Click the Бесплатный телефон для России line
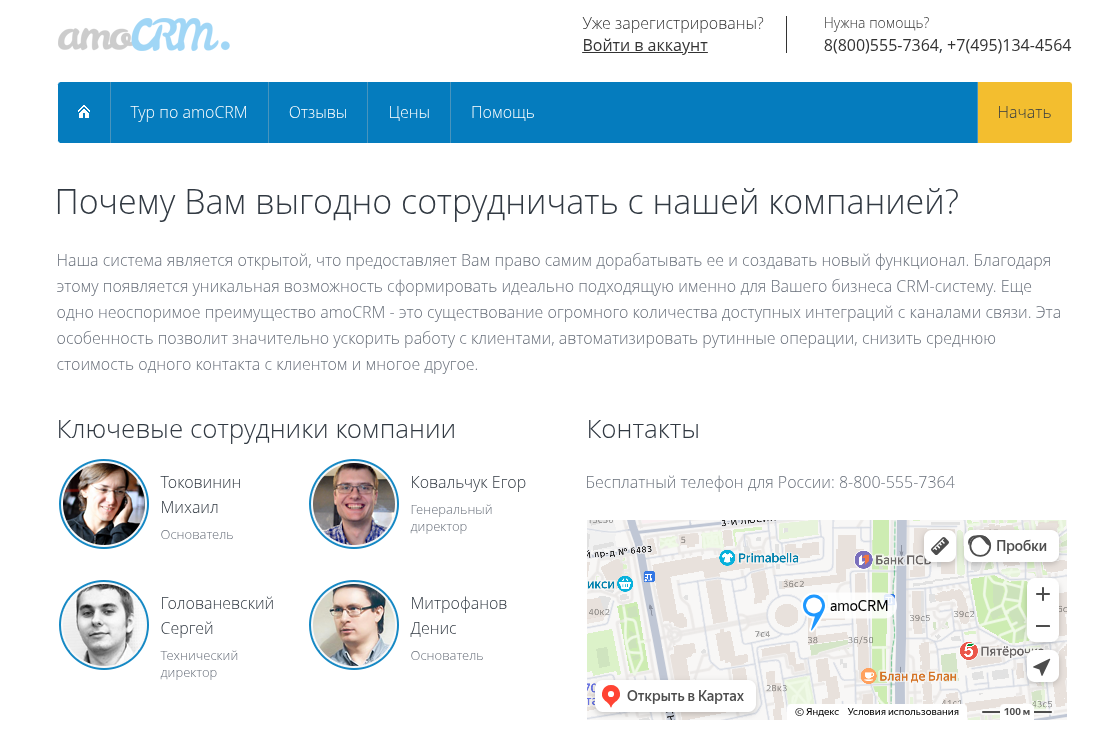Screen dimensions: 1105x735 click(770, 482)
